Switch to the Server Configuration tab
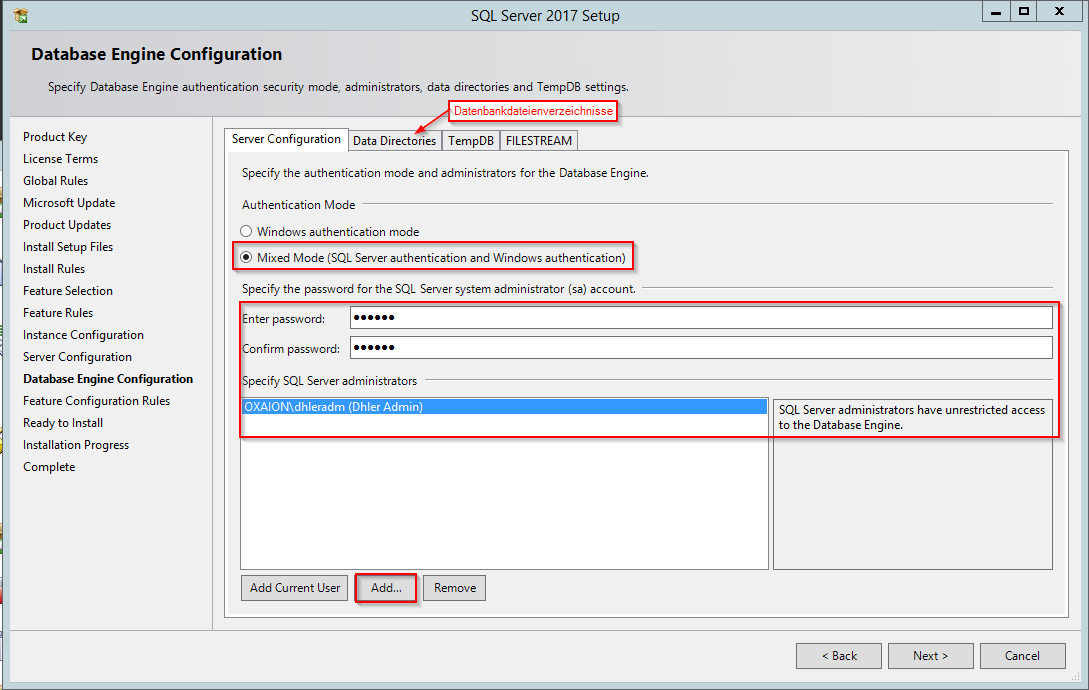Screen dimensions: 1089x690 point(286,139)
